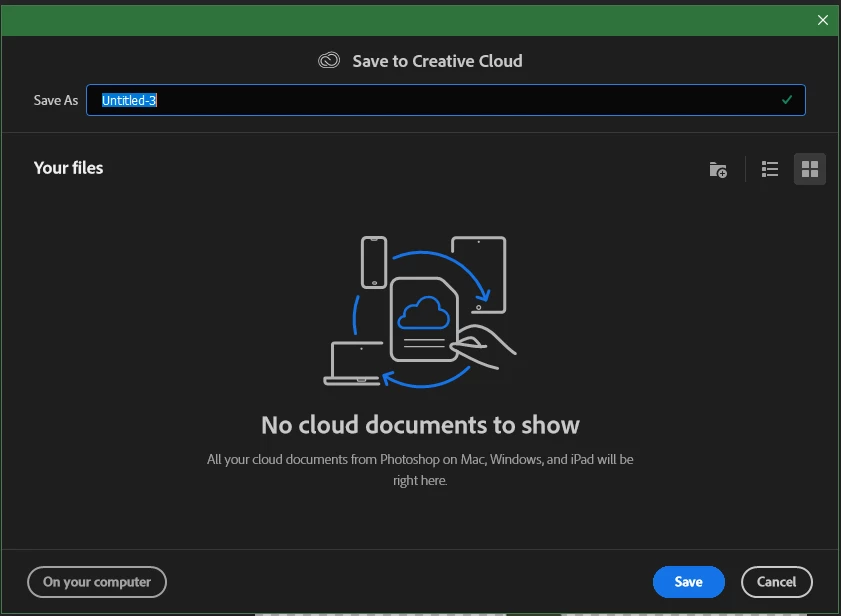Click the Creative Cloud logo icon

329,60
